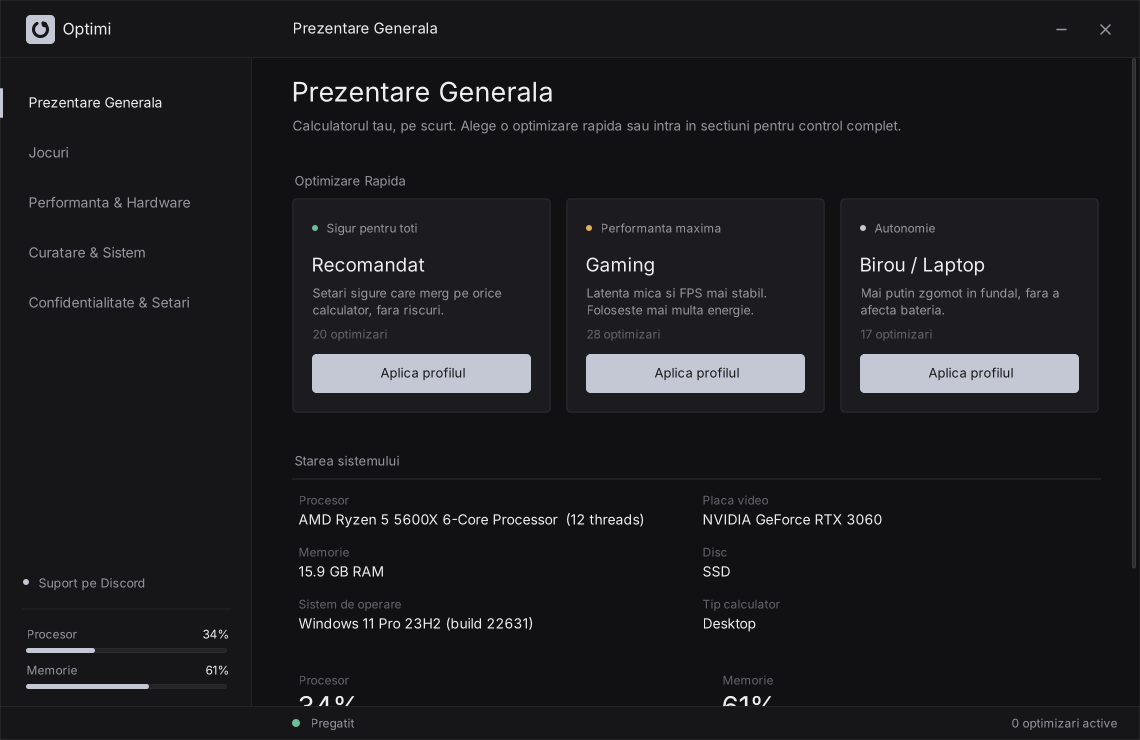Minimize the Optimi window

coord(1061,29)
